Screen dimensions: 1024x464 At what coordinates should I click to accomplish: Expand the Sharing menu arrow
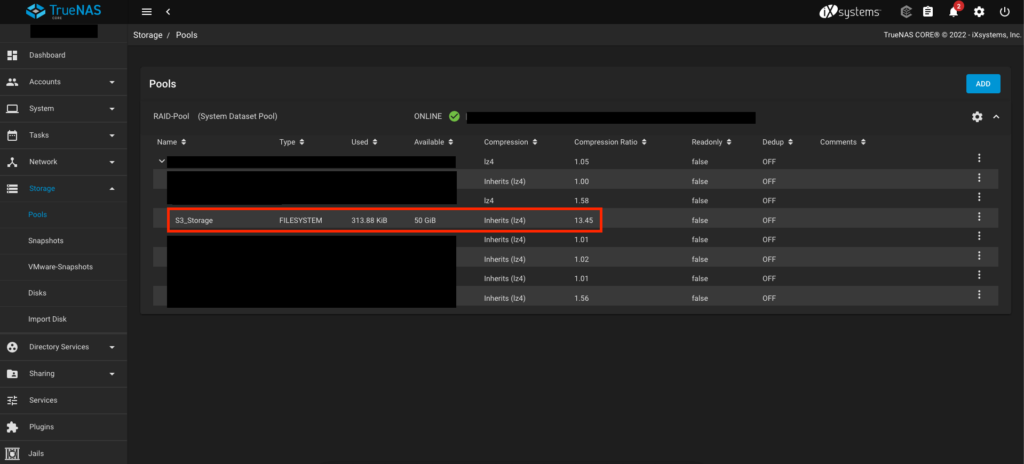[x=112, y=374]
